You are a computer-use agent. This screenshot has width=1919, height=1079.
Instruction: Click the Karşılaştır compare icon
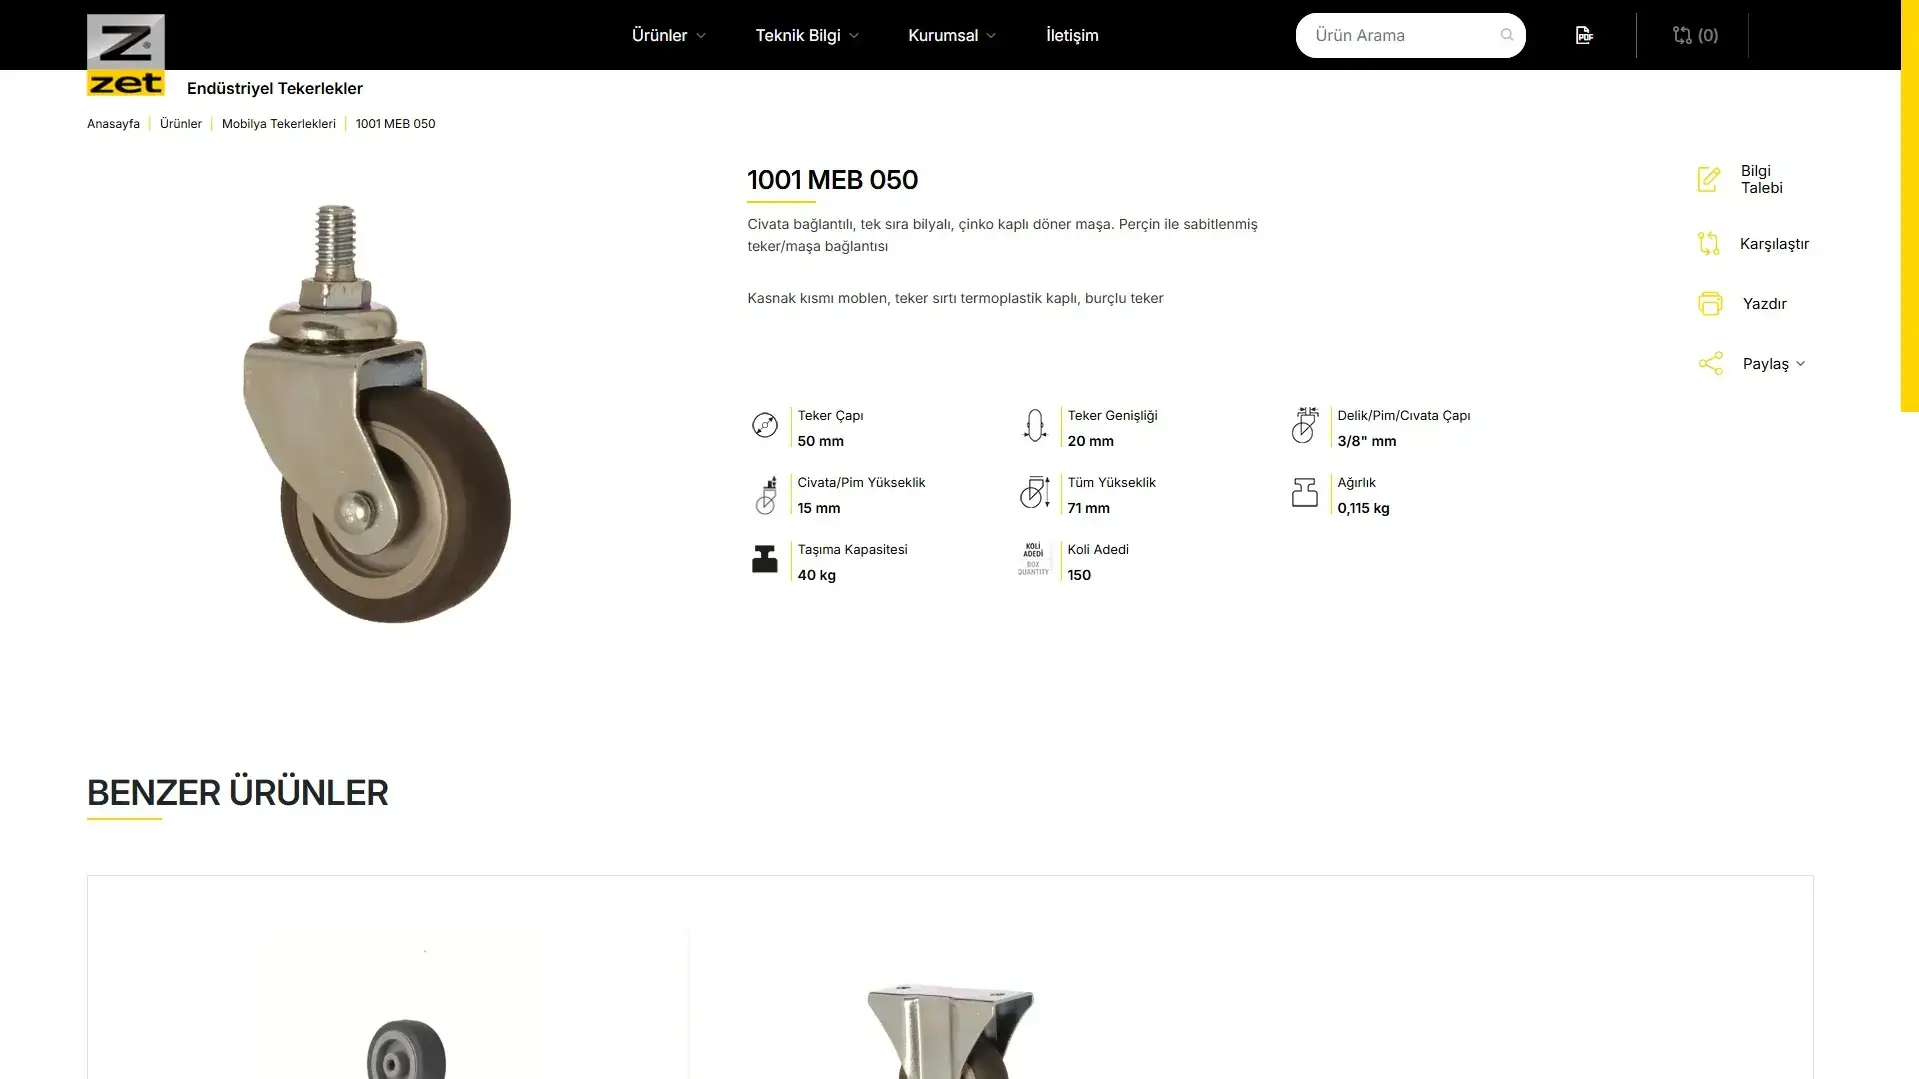coord(1709,243)
